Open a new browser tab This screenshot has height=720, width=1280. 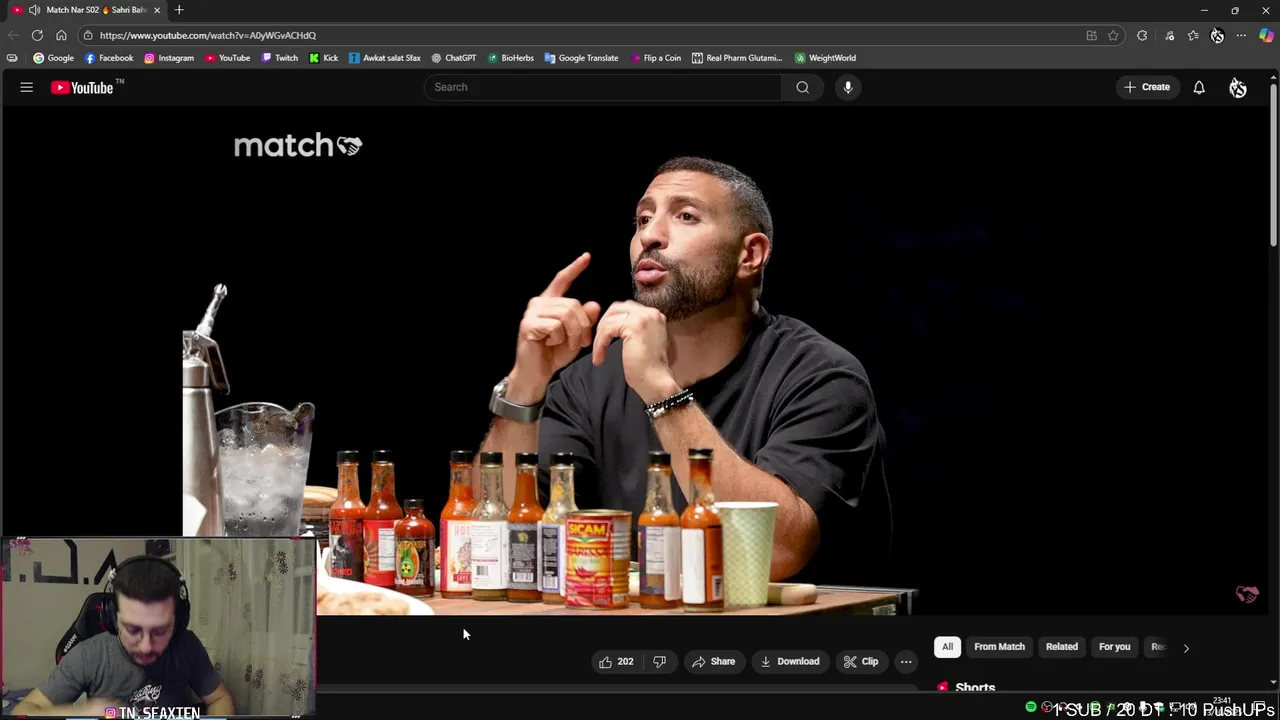(179, 10)
